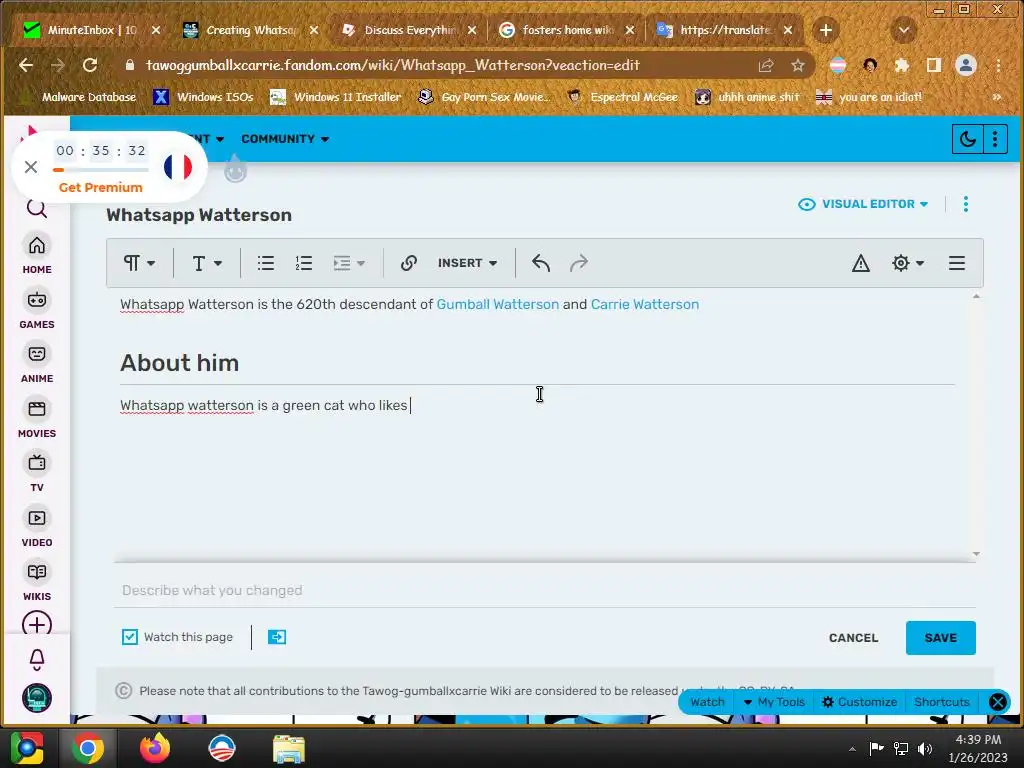This screenshot has width=1024, height=768.
Task: Open the TV section
Action: point(37,473)
